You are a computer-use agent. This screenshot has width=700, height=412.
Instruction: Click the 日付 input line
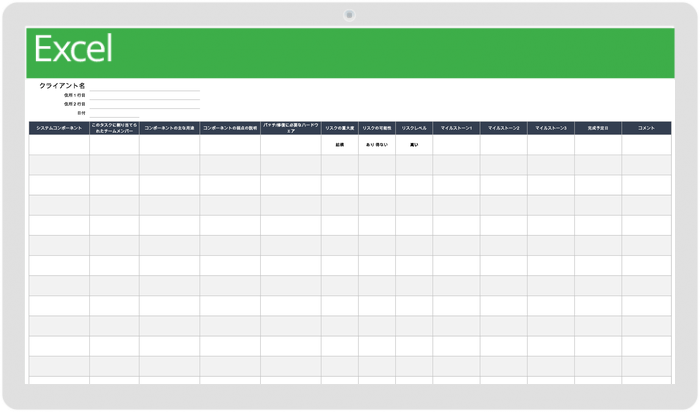point(114,113)
